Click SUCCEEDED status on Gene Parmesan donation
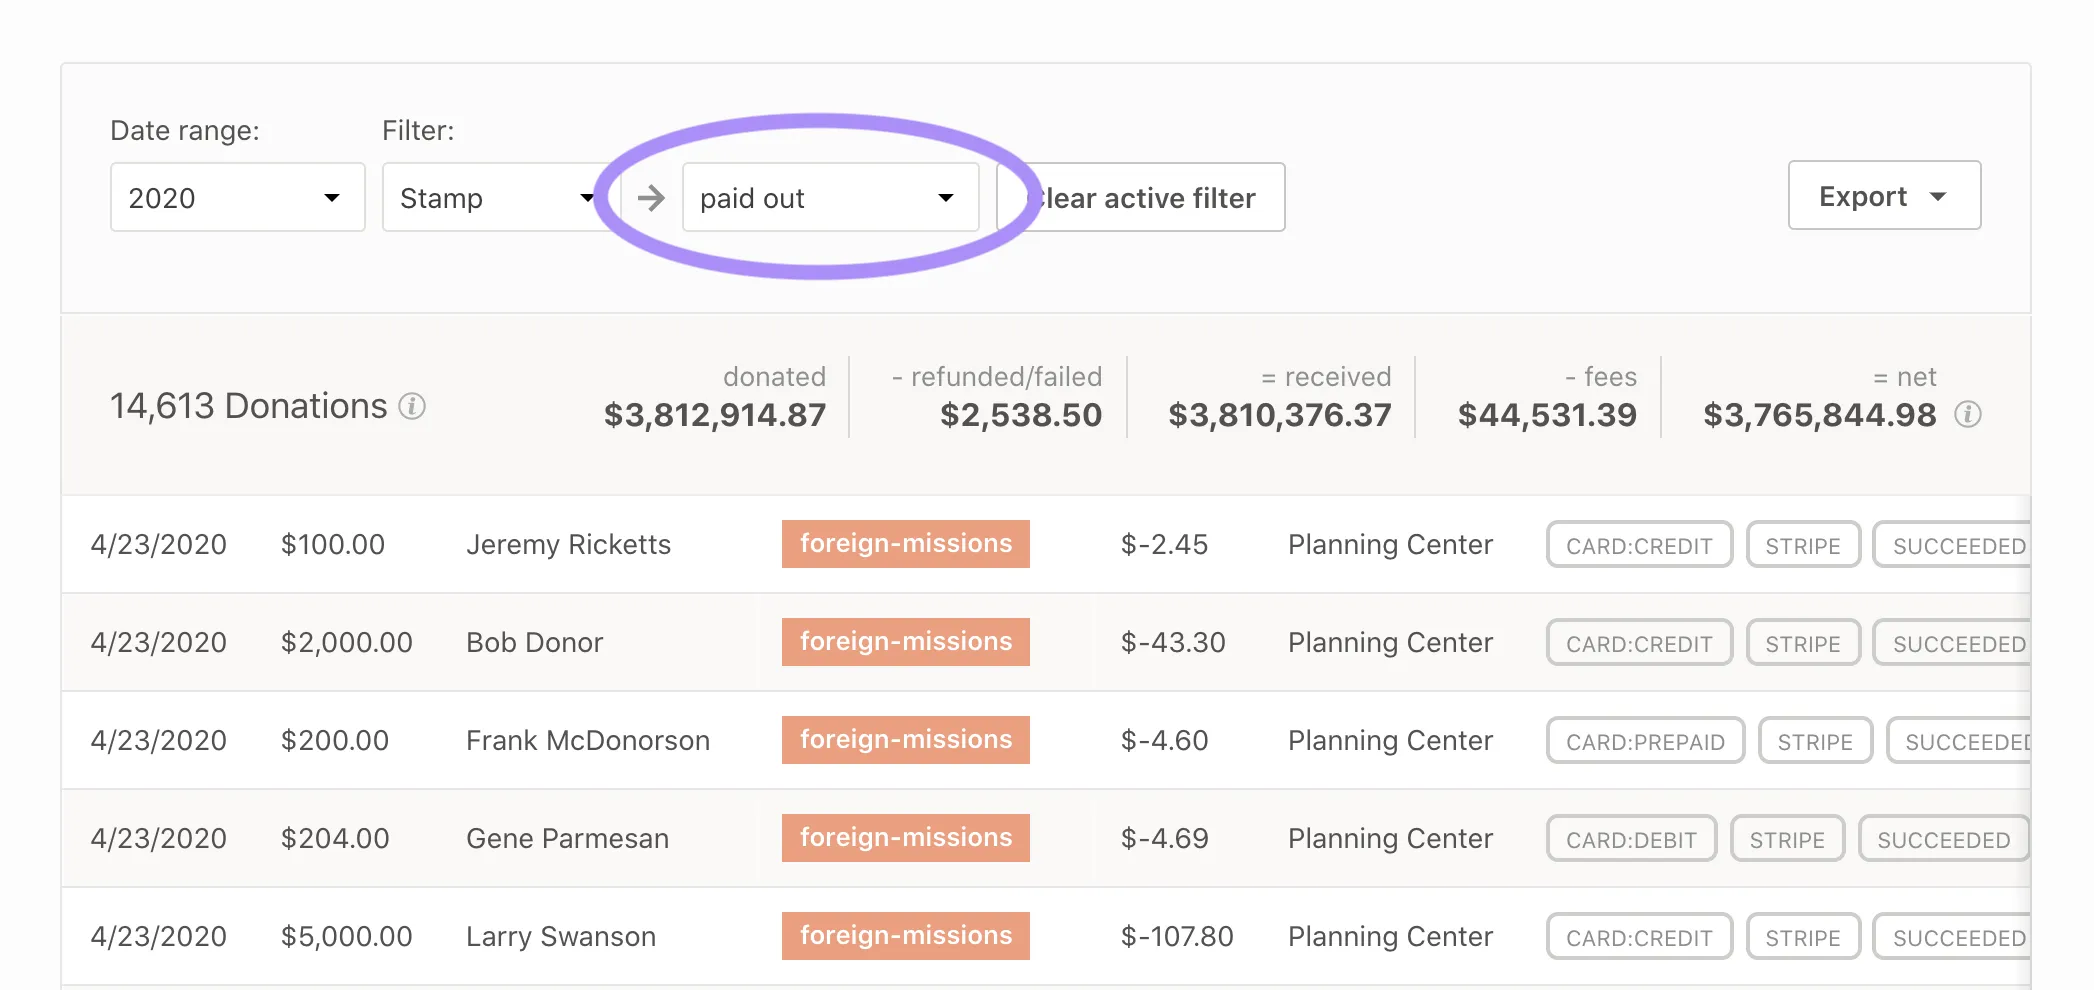The height and width of the screenshot is (990, 2094). tap(1942, 840)
